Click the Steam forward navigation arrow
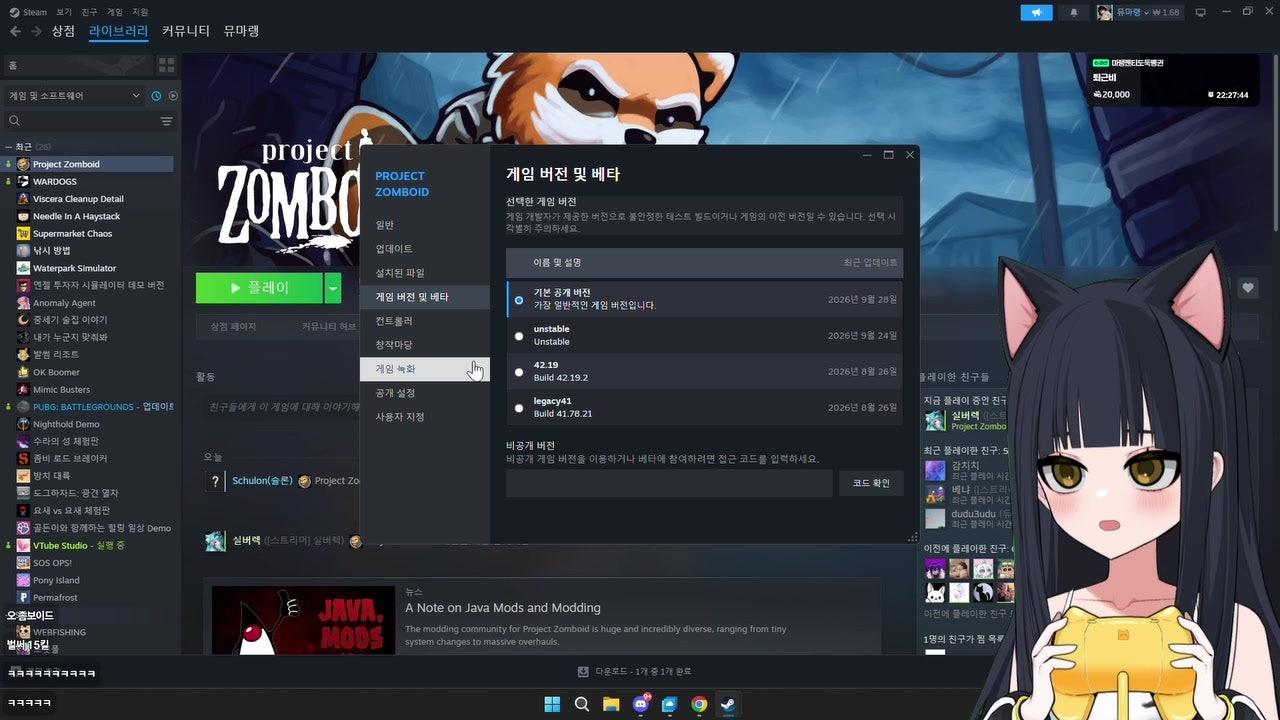The image size is (1280, 720). click(37, 31)
